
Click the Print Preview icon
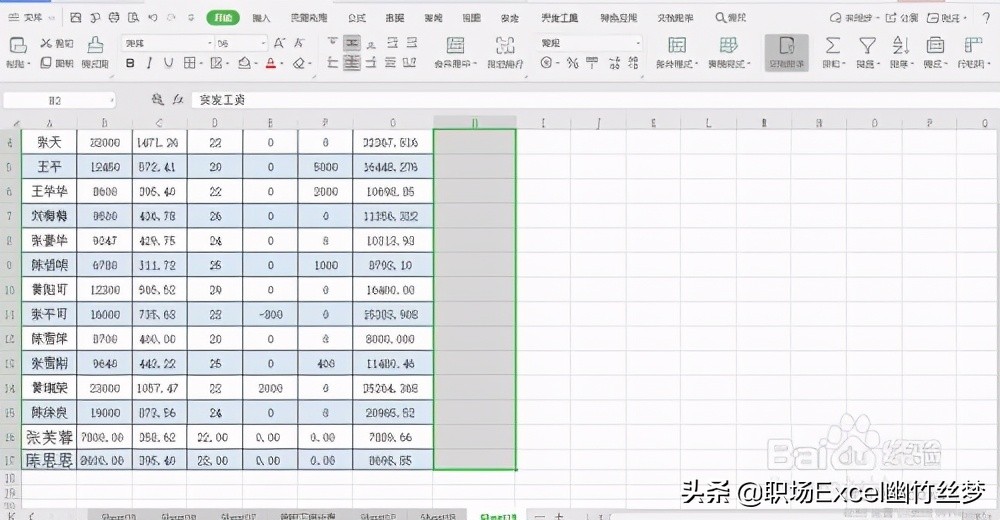(133, 18)
